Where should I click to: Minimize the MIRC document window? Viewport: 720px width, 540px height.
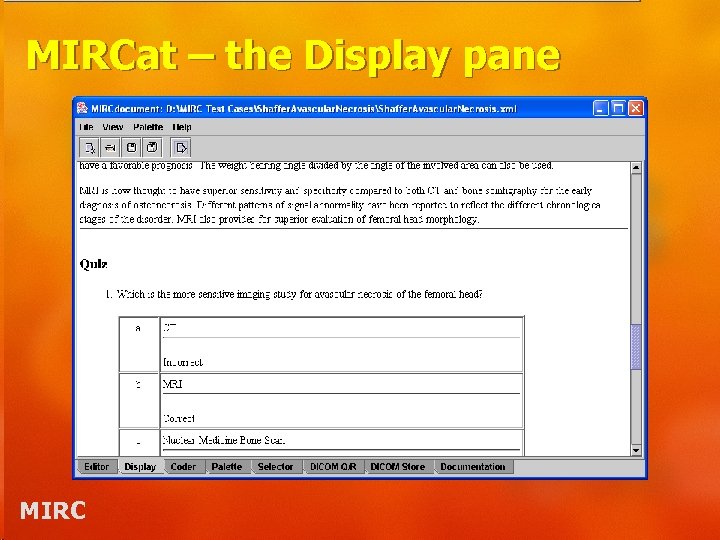coord(601,108)
